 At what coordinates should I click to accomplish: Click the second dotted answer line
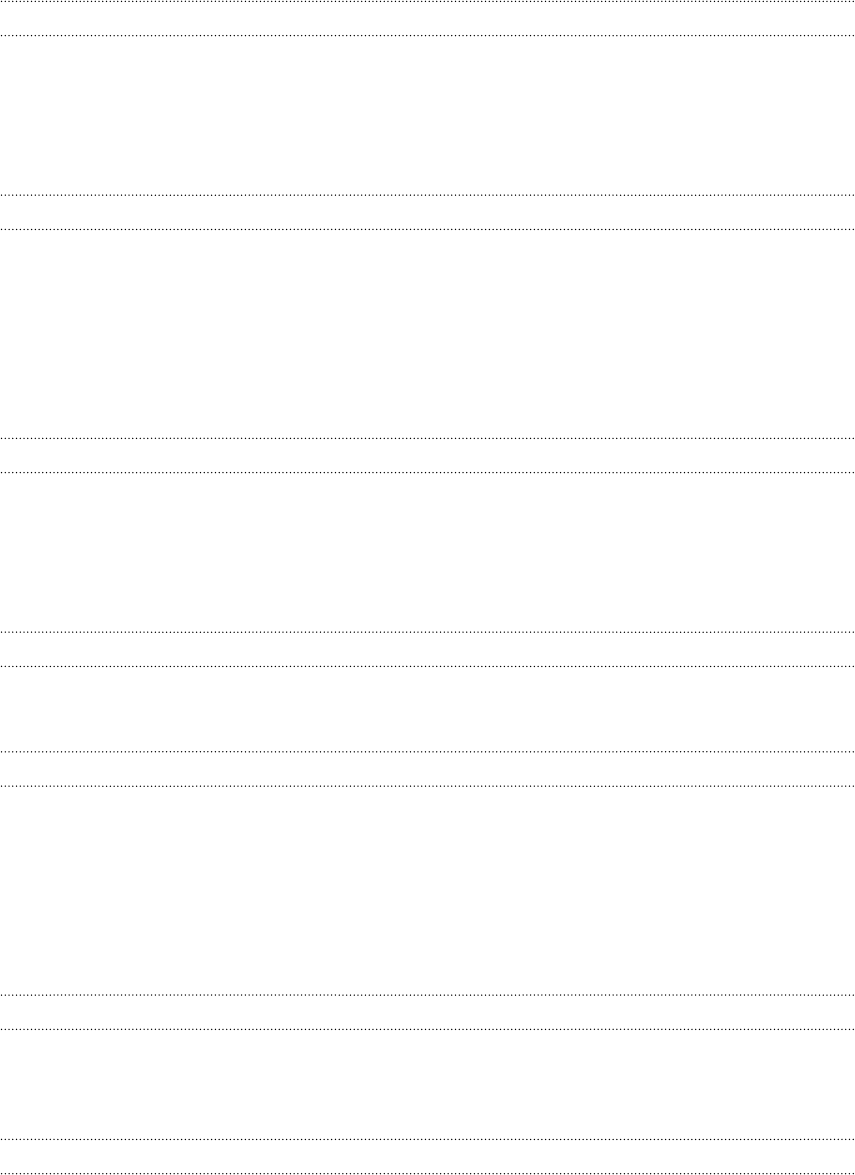(x=427, y=35)
